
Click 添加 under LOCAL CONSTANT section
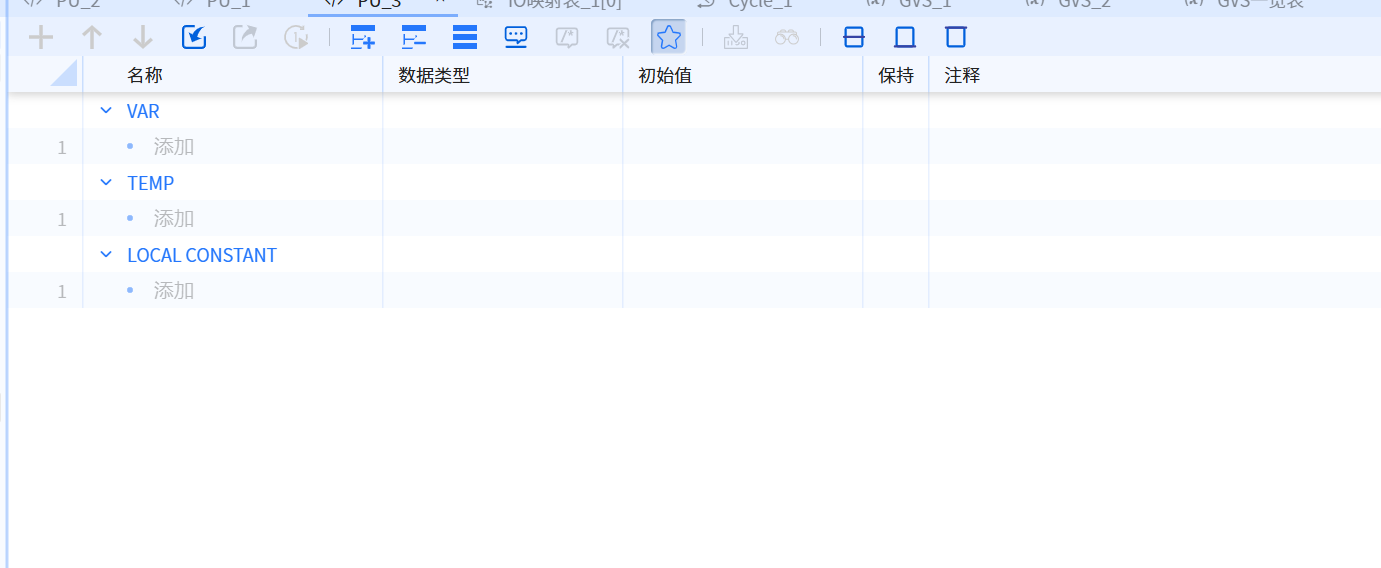[x=173, y=291]
